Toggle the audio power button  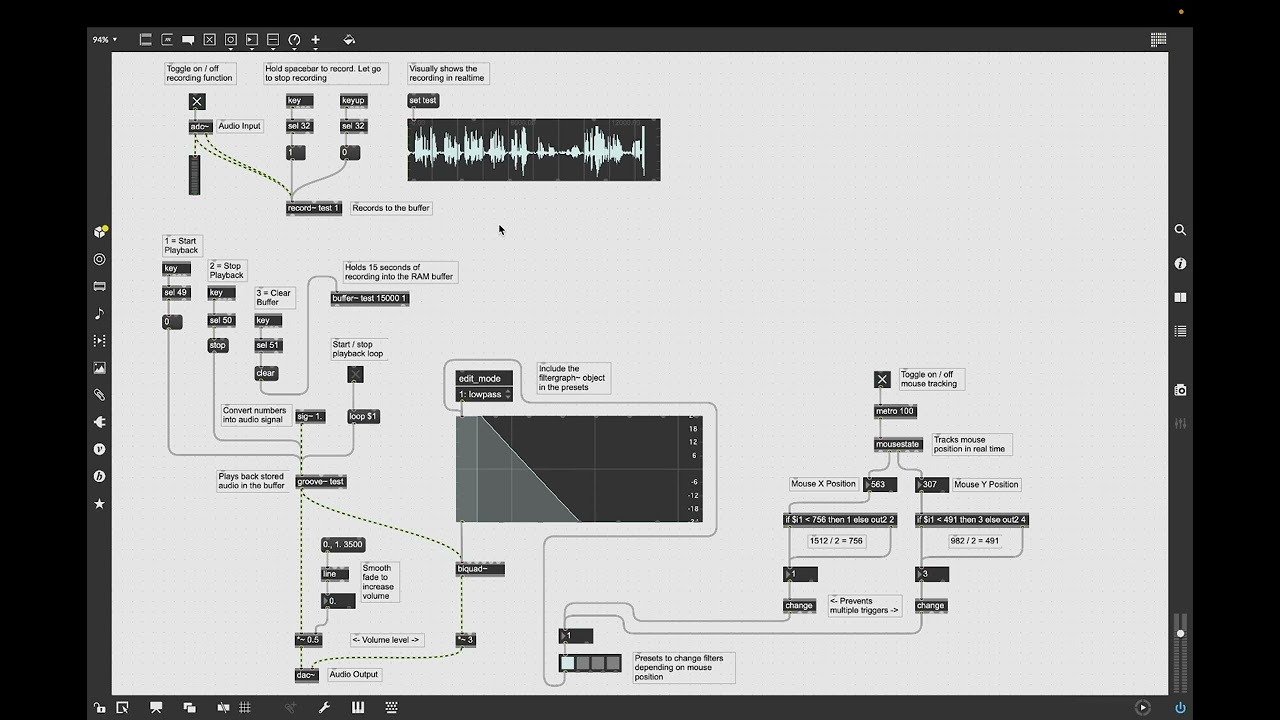(x=1180, y=707)
